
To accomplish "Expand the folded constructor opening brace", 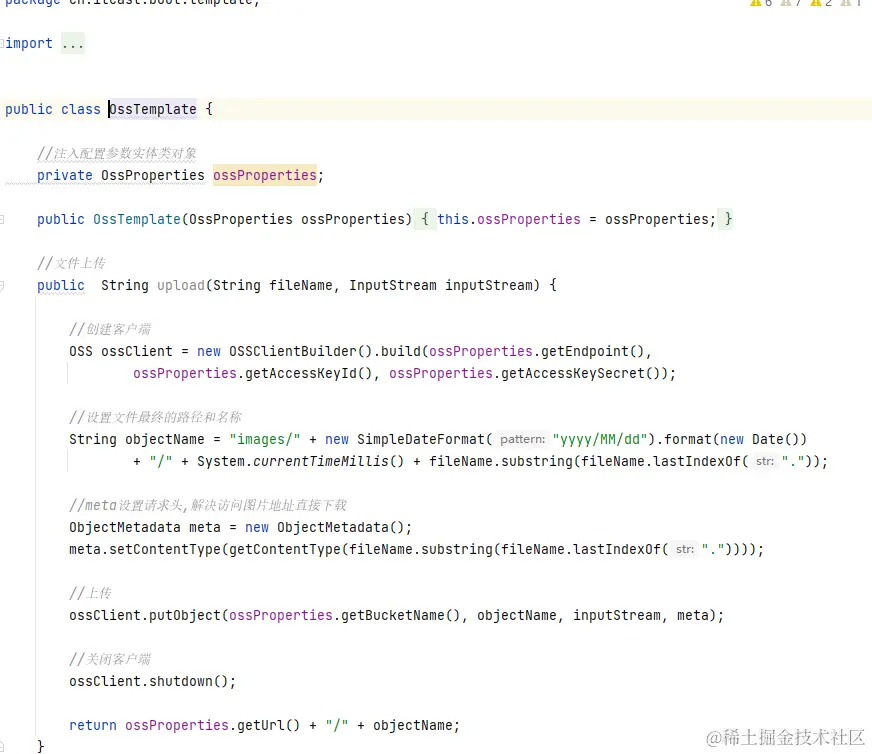I will coord(424,219).
